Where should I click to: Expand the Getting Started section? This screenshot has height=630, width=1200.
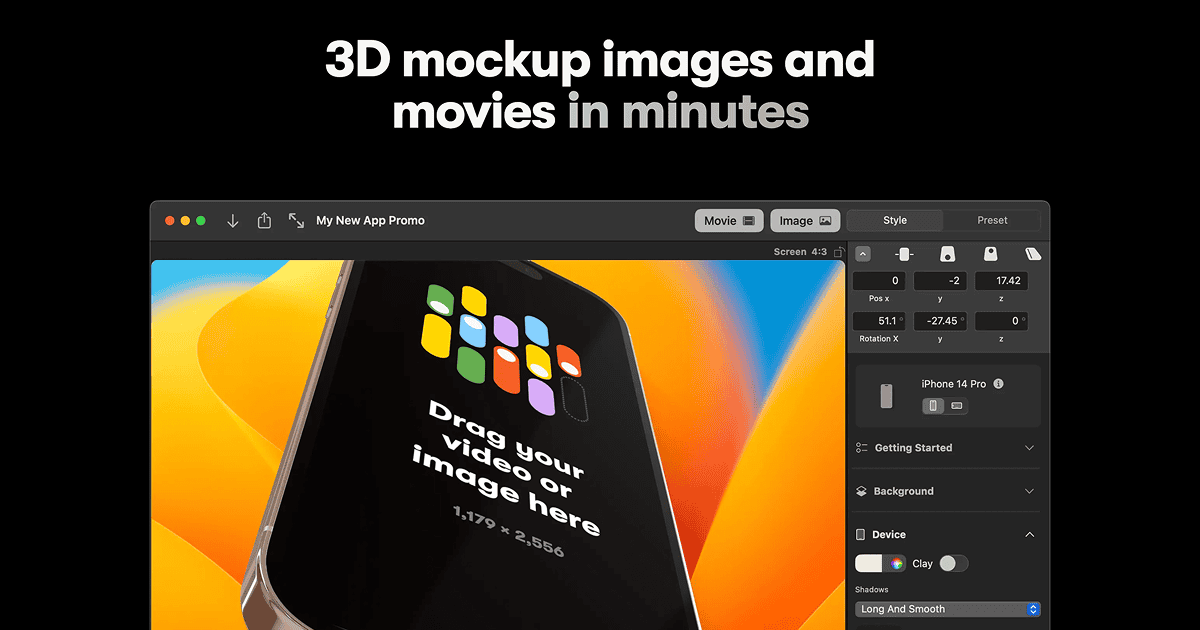pos(947,448)
